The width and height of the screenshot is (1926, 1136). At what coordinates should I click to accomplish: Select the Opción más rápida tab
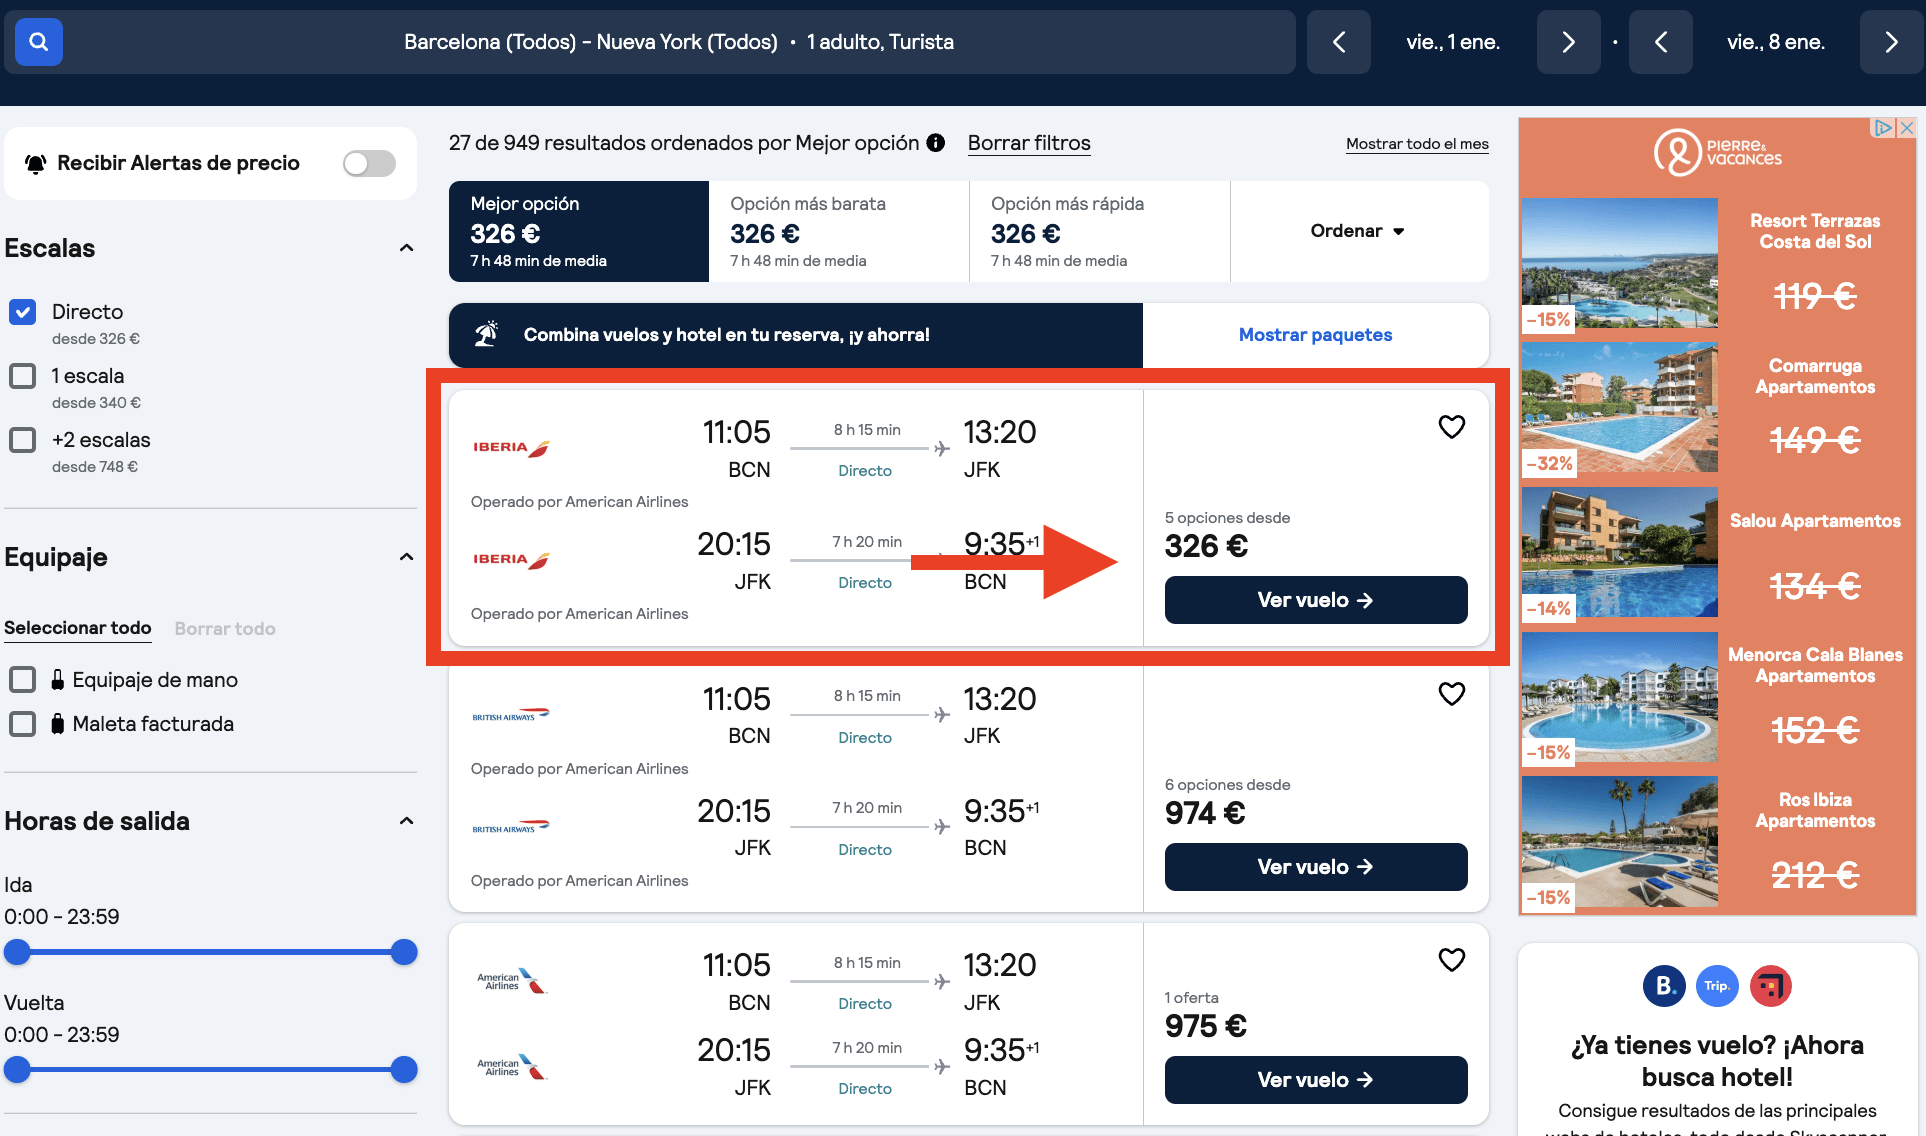[1098, 231]
